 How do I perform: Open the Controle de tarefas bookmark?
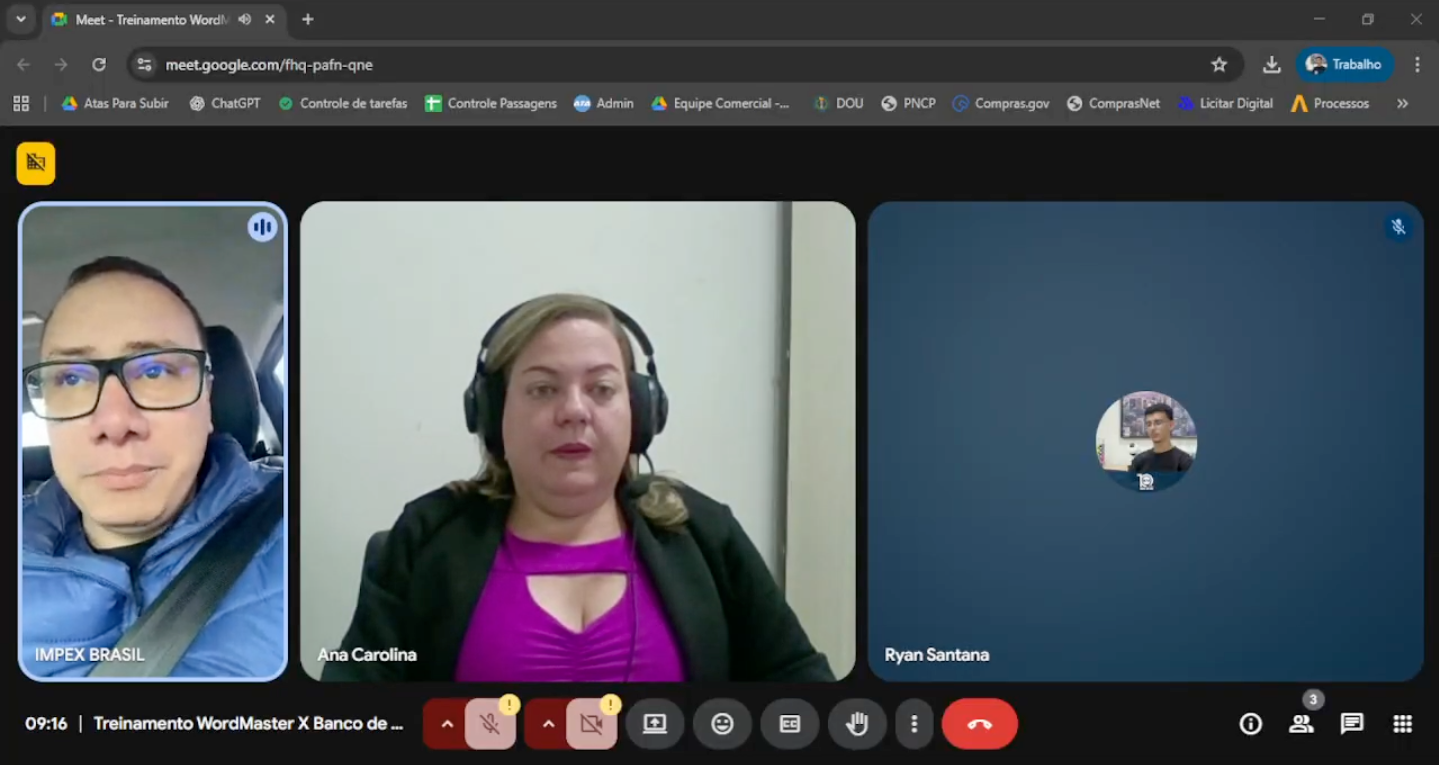(x=343, y=103)
